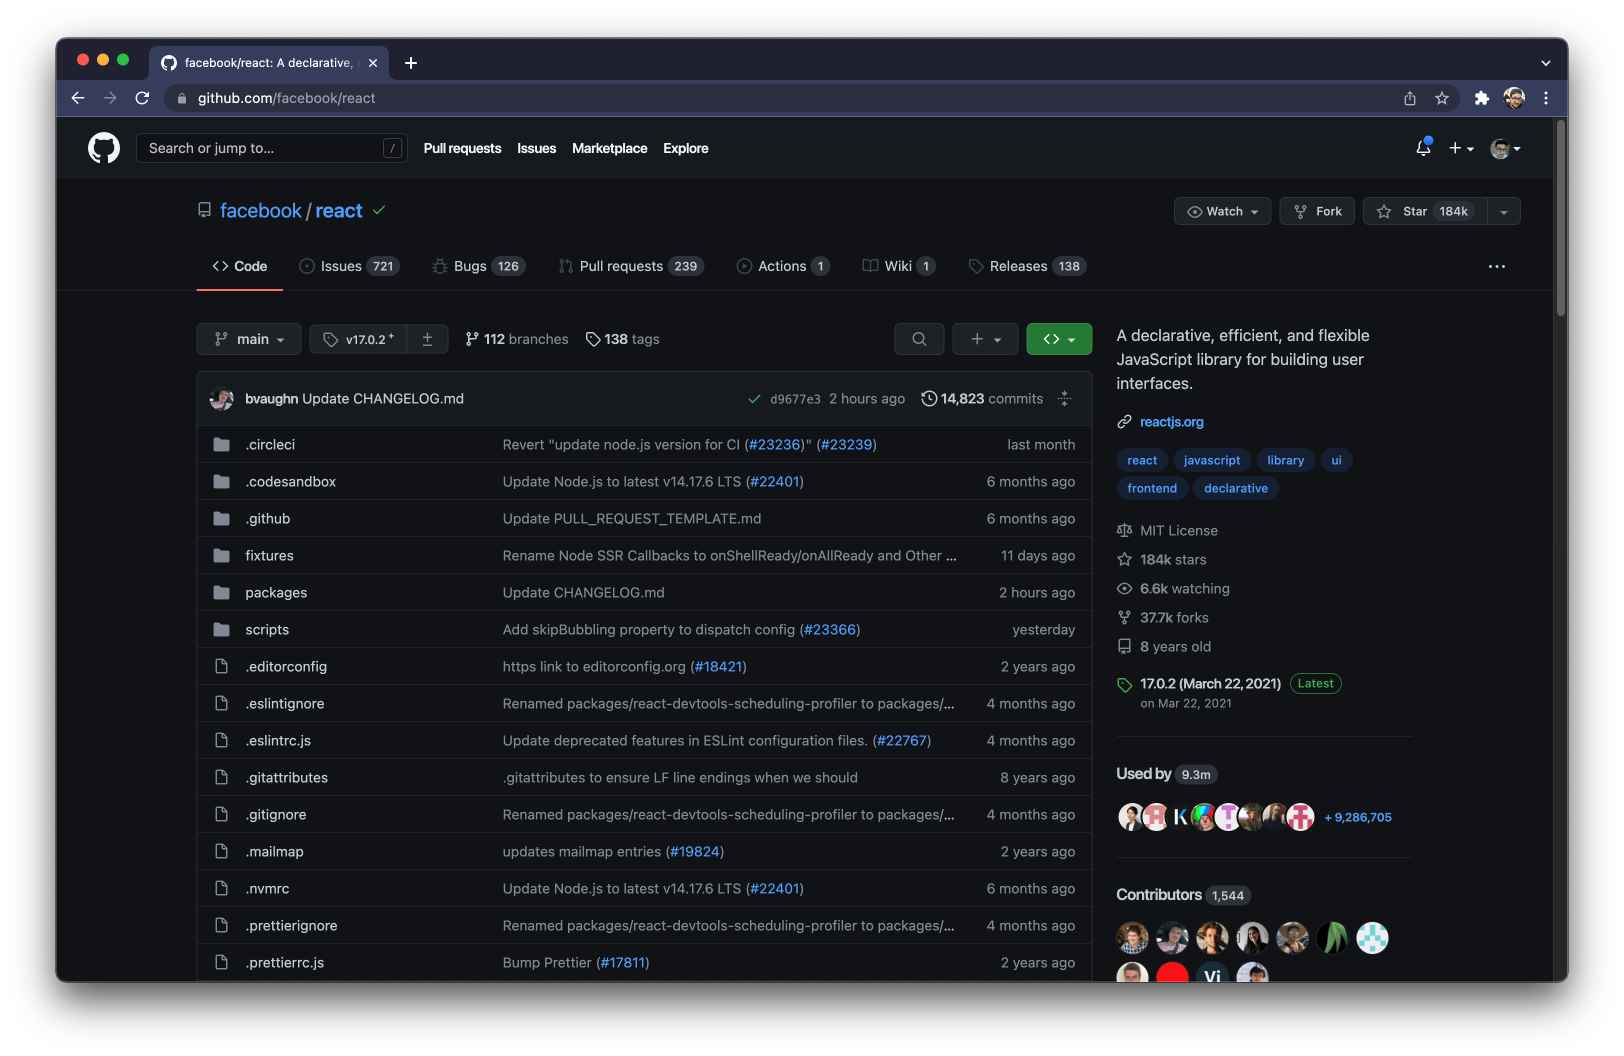Open the Watch dropdown
1624x1056 pixels.
coord(1223,211)
